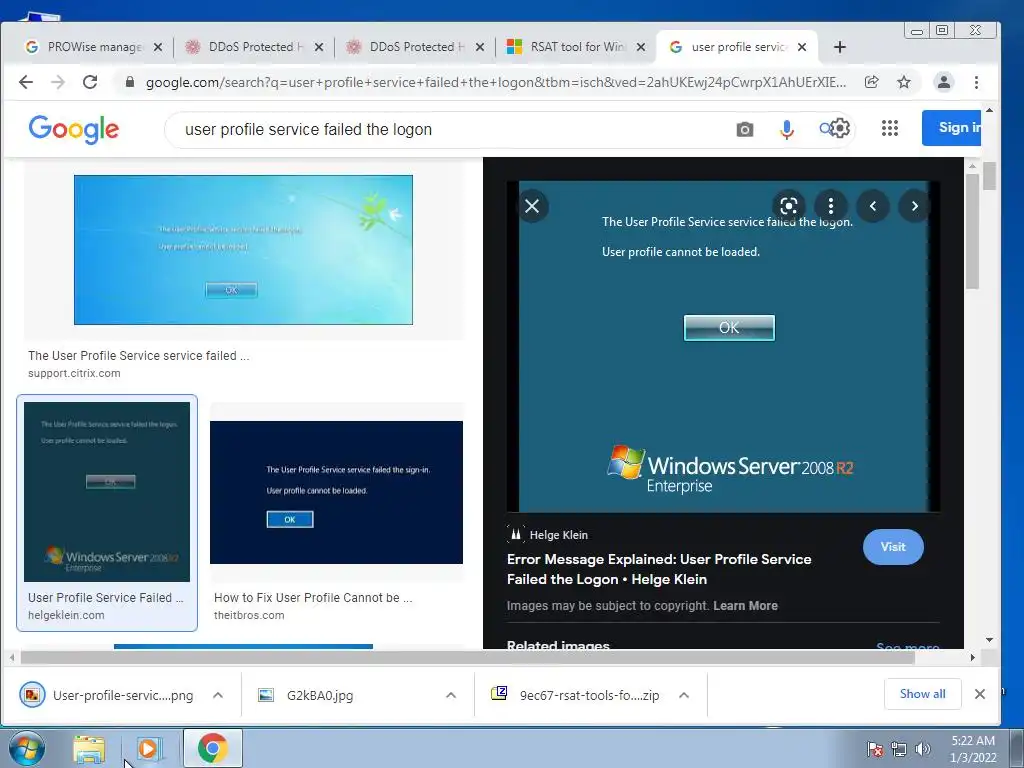
Task: Open Windows Explorer from the taskbar
Action: tap(89, 749)
